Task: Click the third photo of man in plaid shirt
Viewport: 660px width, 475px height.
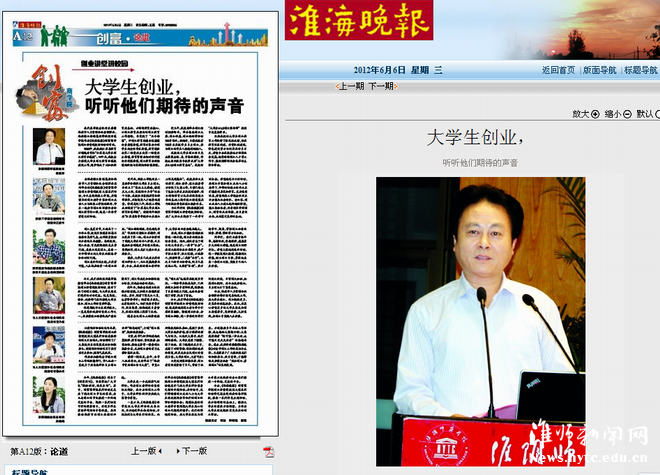Action: tap(49, 246)
